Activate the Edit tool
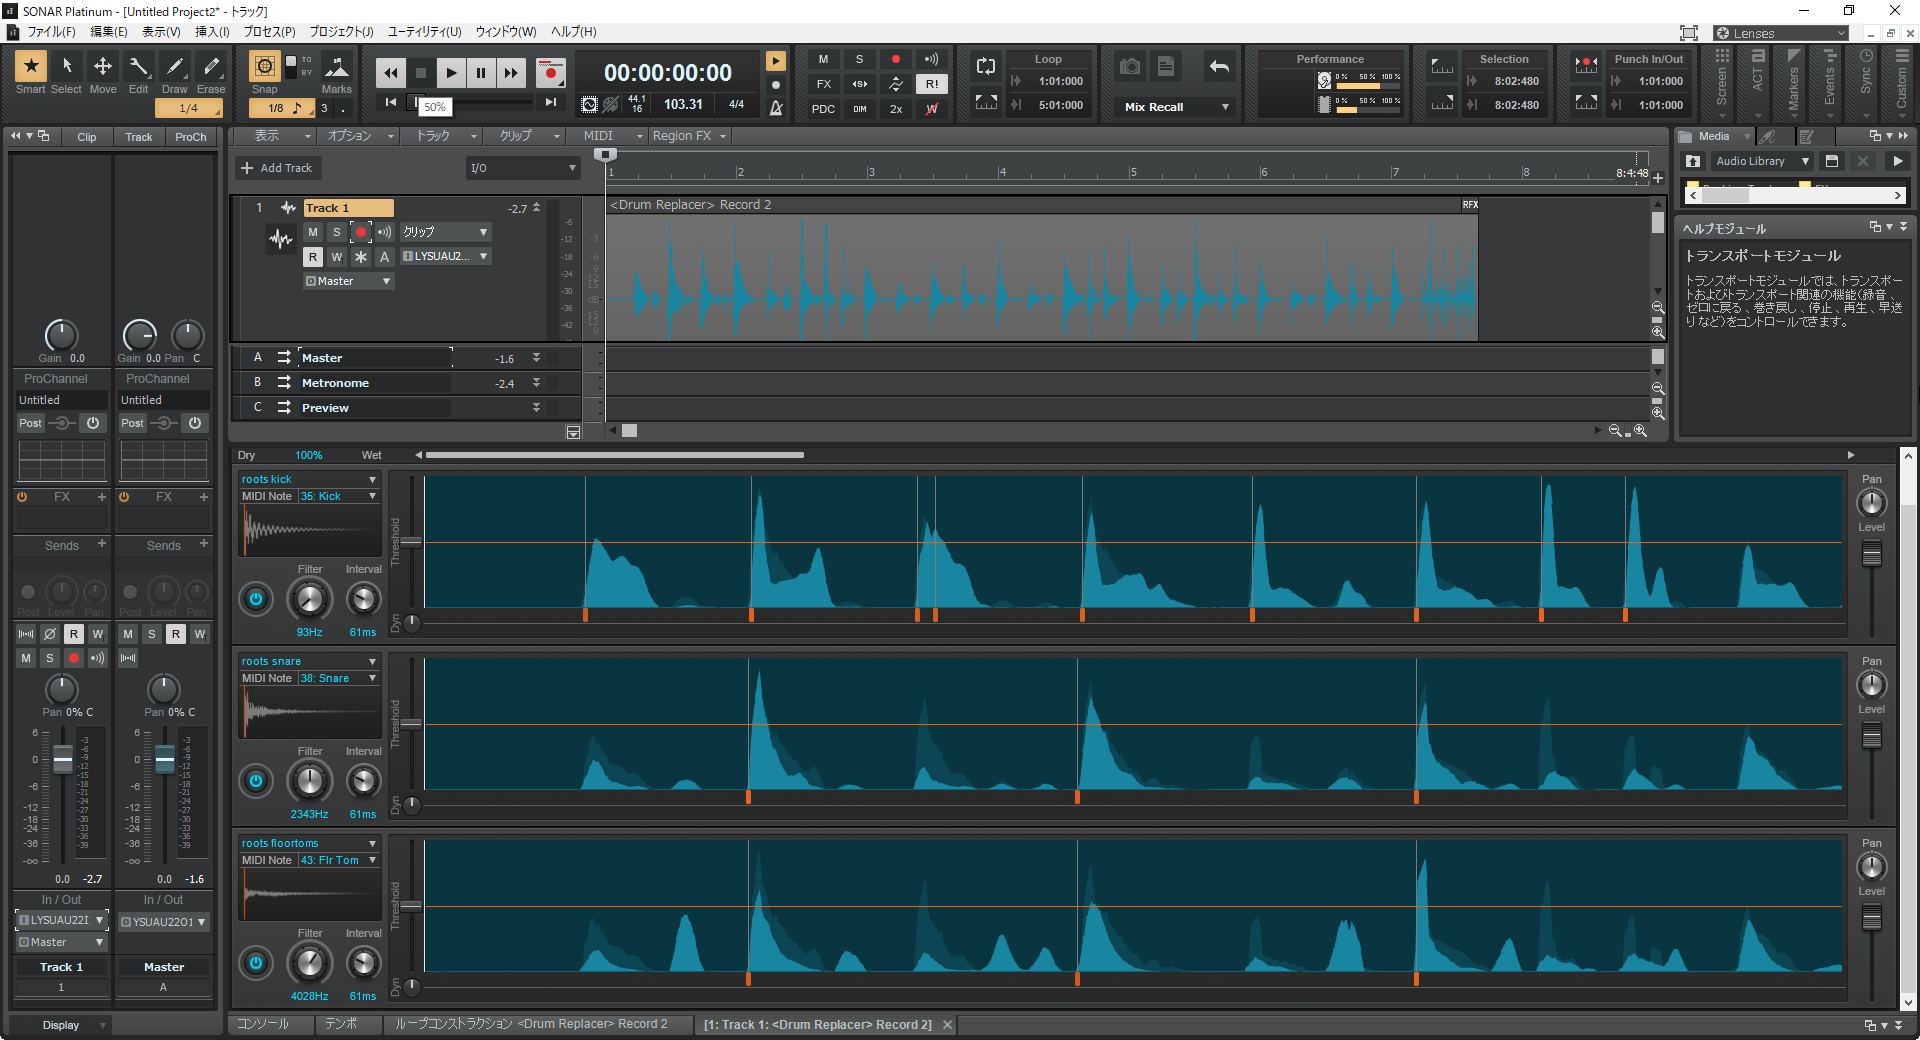The width and height of the screenshot is (1920, 1040). click(x=139, y=67)
